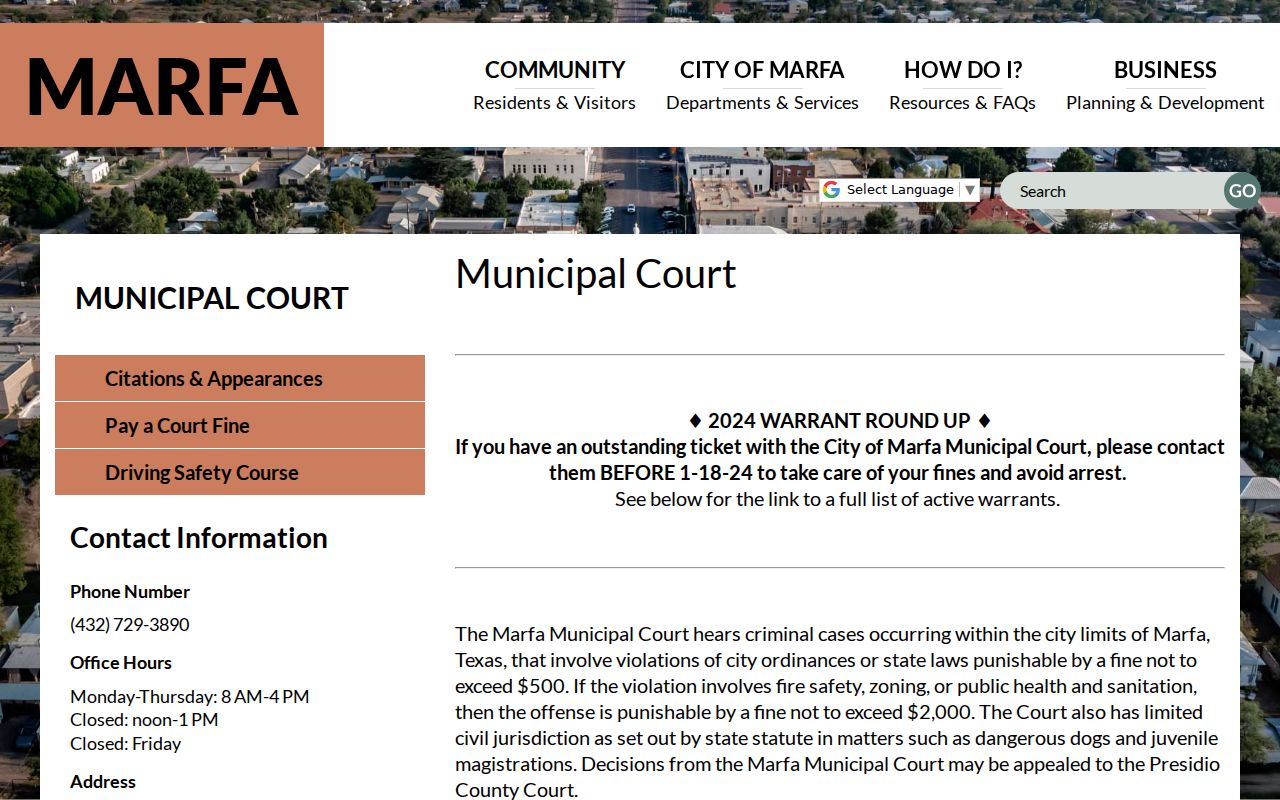Image resolution: width=1280 pixels, height=800 pixels.
Task: Click the phone number (432) 729-3890
Action: click(x=130, y=624)
